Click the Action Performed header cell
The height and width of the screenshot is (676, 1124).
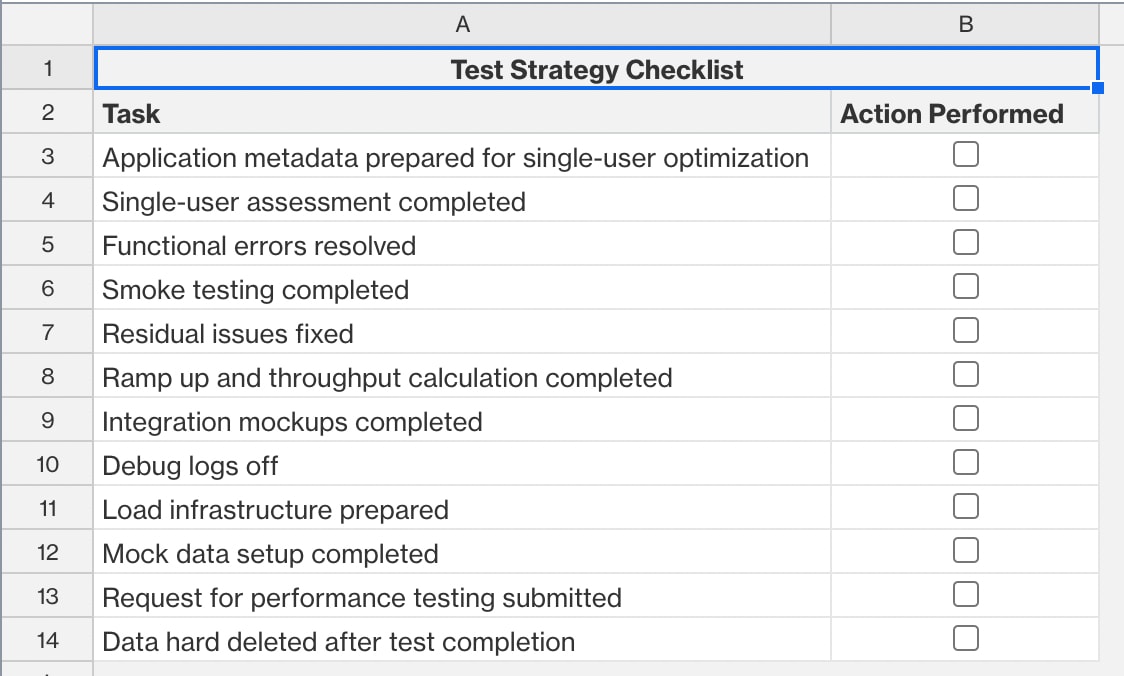tap(952, 113)
